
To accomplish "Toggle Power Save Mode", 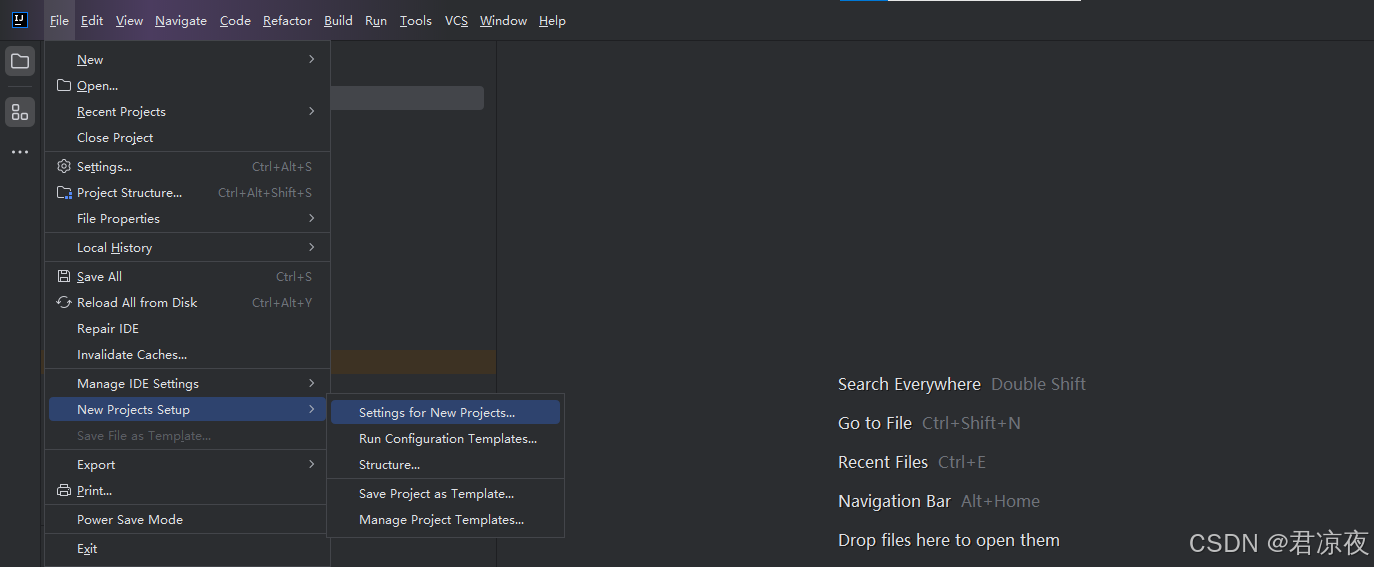I will [x=130, y=519].
